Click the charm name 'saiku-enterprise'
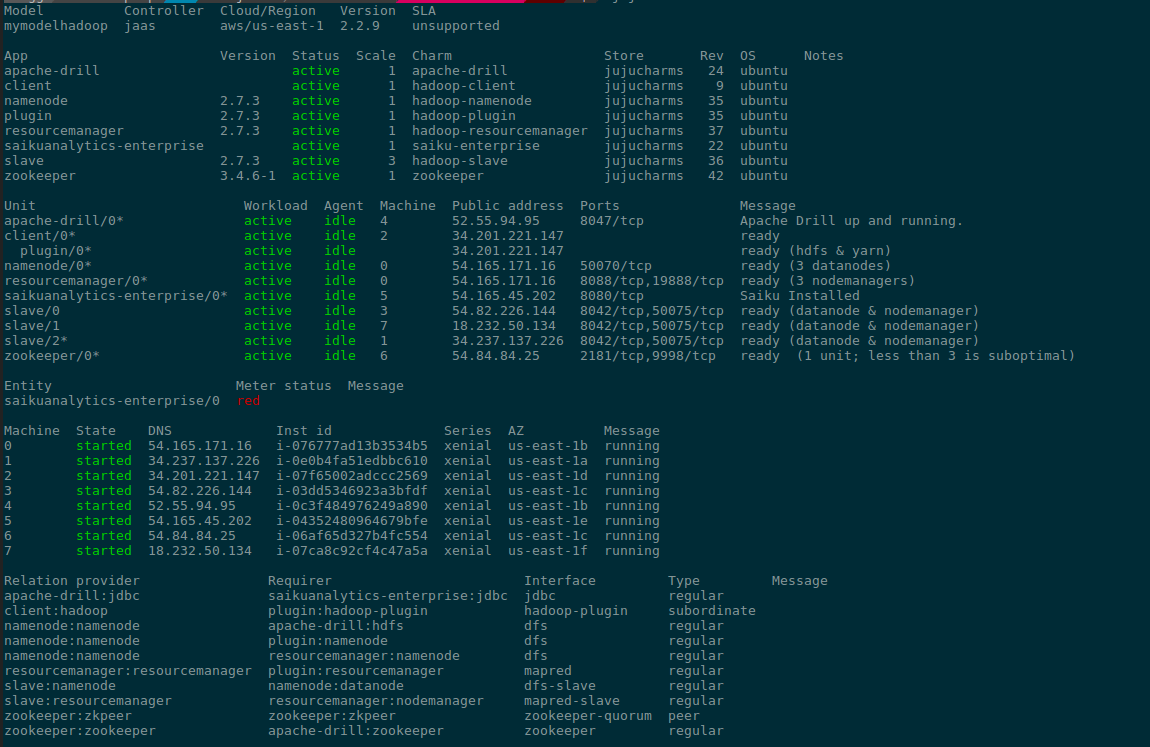The height and width of the screenshot is (747, 1150). coord(475,146)
